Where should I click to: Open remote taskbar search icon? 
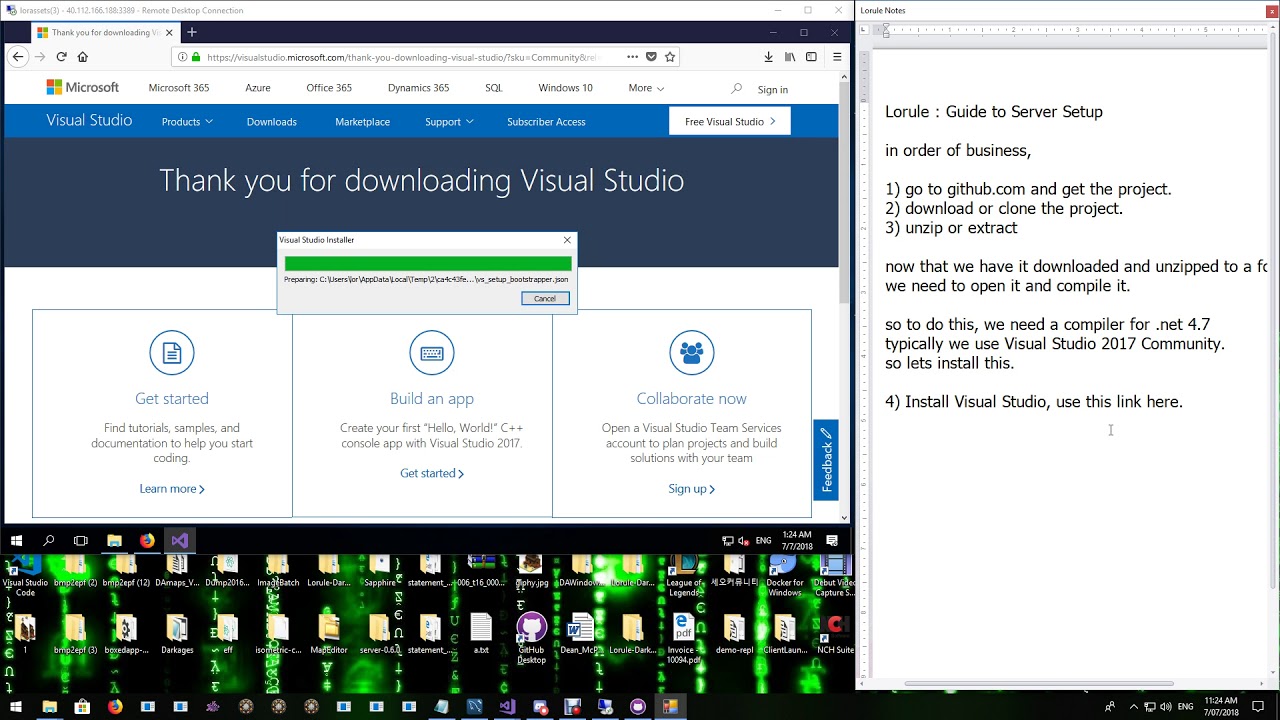(49, 541)
